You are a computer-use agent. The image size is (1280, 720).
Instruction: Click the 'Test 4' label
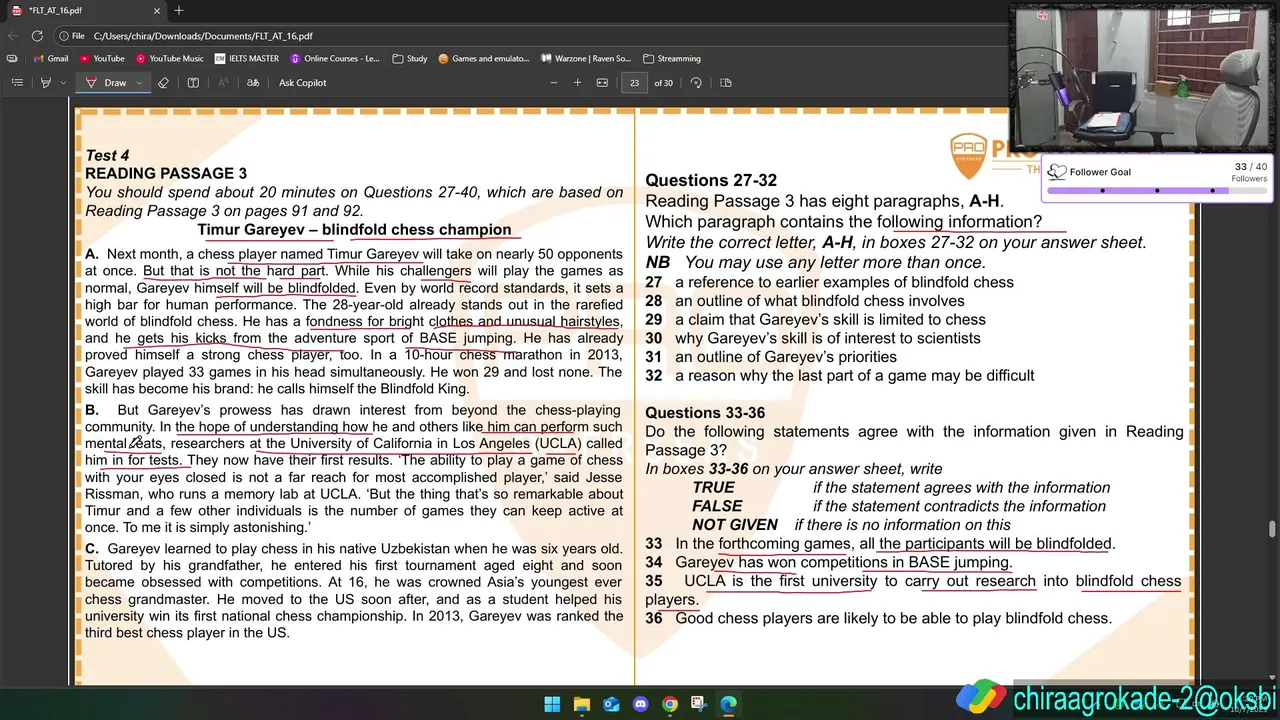[107, 156]
